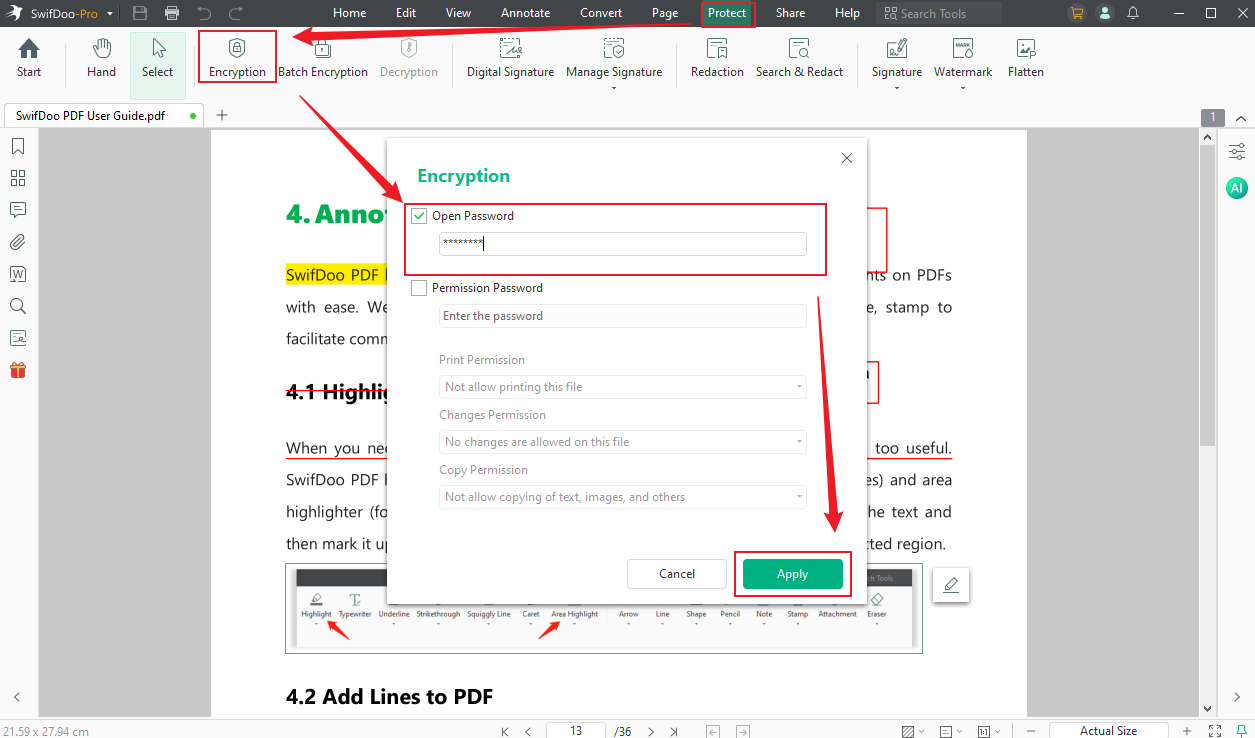Expand the Manage Signature dropdown
This screenshot has height=738, width=1255.
click(x=614, y=88)
